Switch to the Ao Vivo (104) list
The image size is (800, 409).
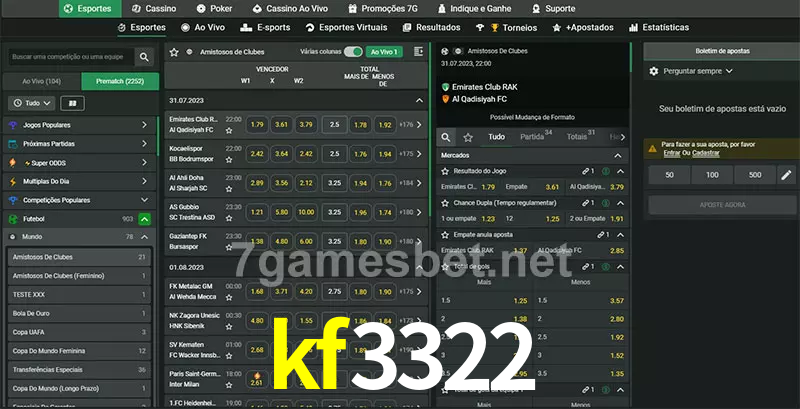point(41,80)
